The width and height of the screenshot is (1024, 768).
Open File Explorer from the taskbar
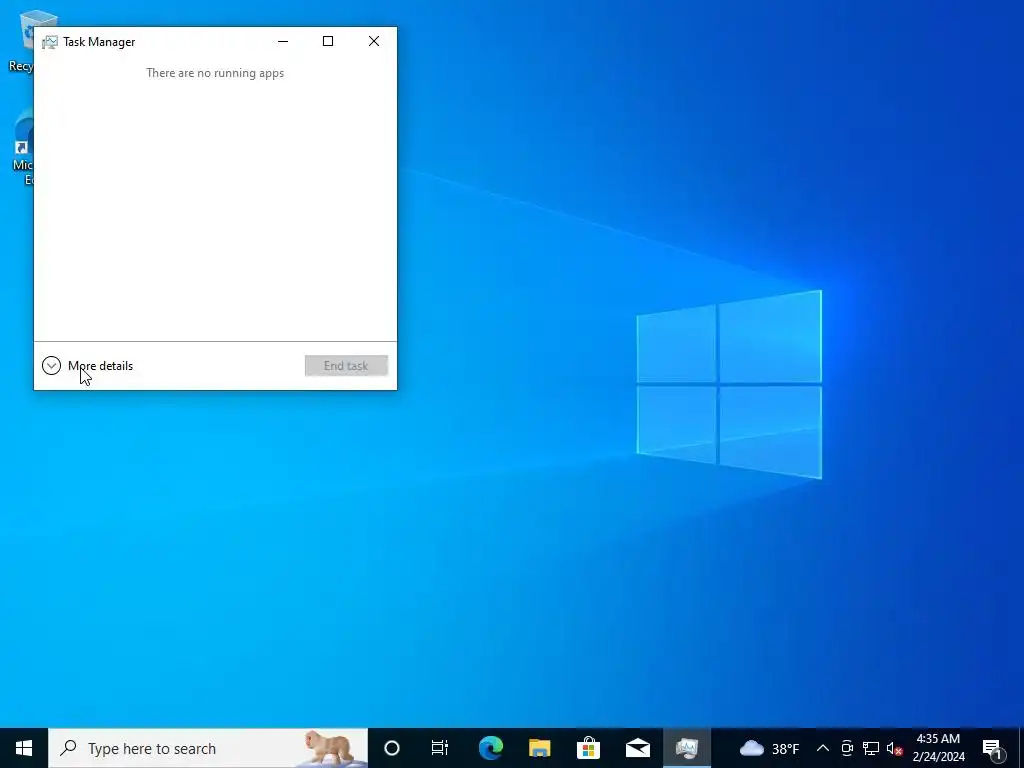pyautogui.click(x=539, y=748)
